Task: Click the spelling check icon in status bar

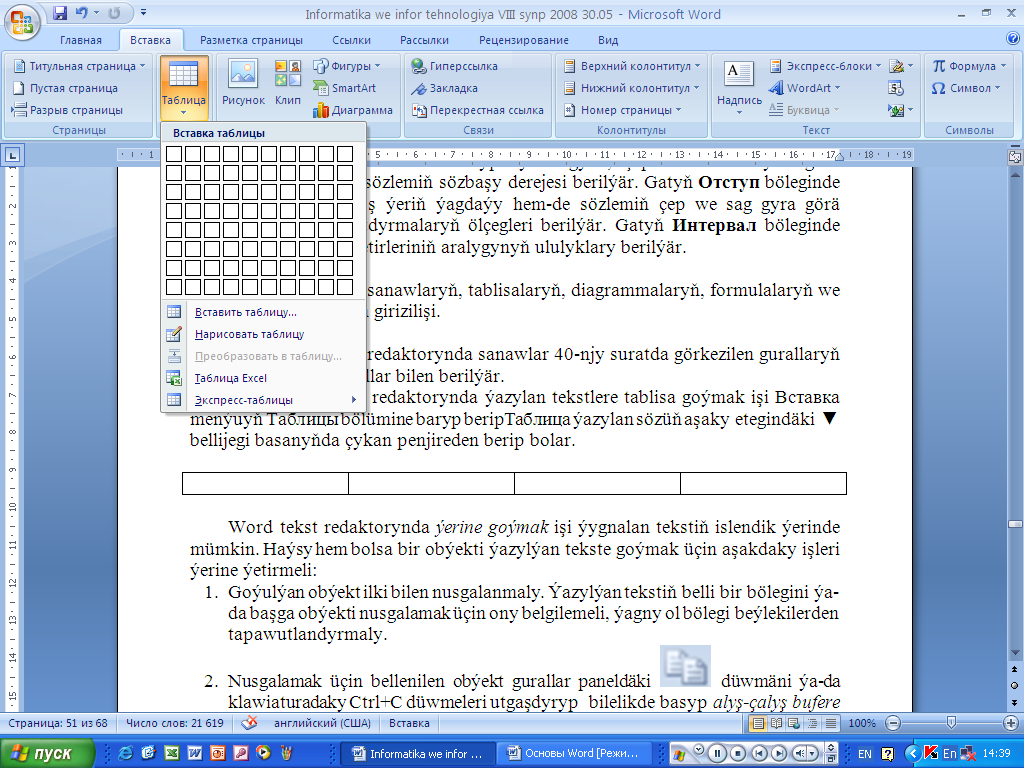Action: click(249, 723)
